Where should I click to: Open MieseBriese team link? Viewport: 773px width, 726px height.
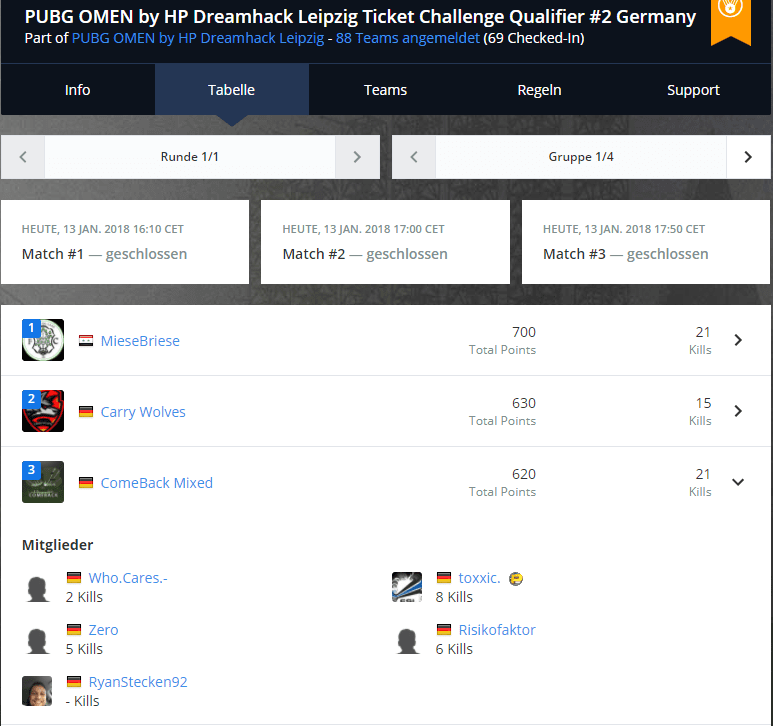click(140, 341)
